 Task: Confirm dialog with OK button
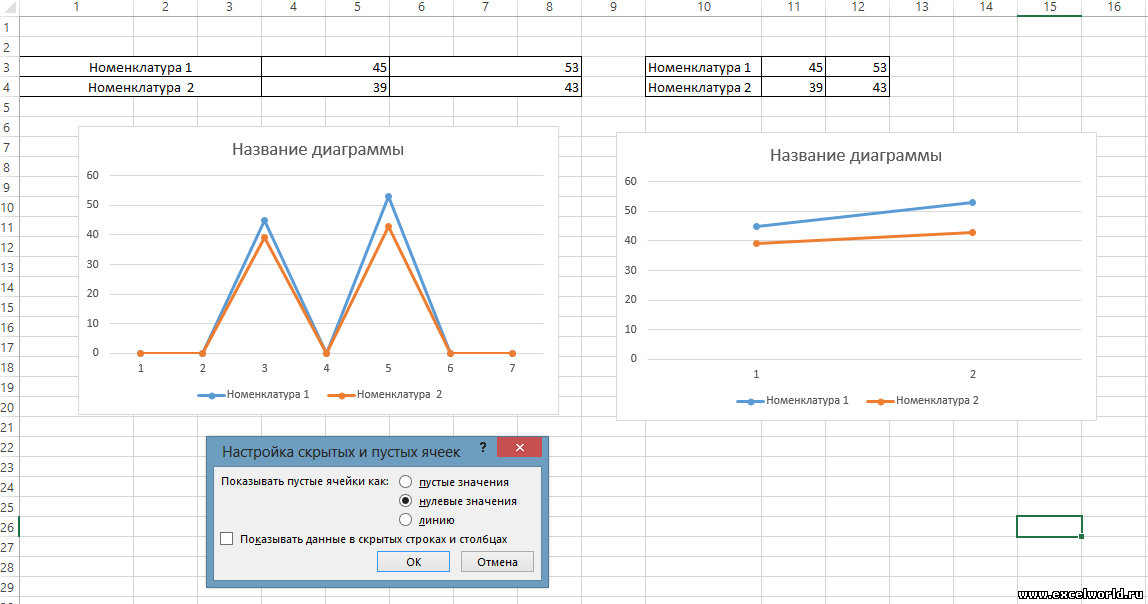tap(414, 562)
